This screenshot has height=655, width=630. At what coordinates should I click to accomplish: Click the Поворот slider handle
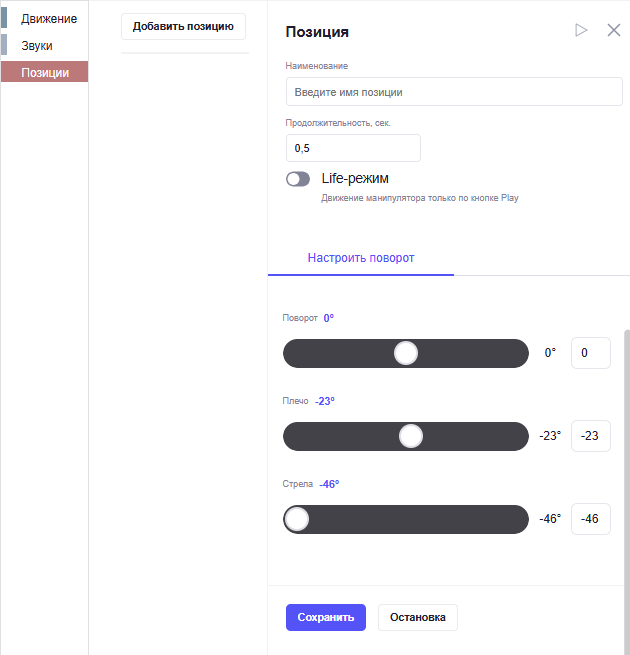coord(406,353)
